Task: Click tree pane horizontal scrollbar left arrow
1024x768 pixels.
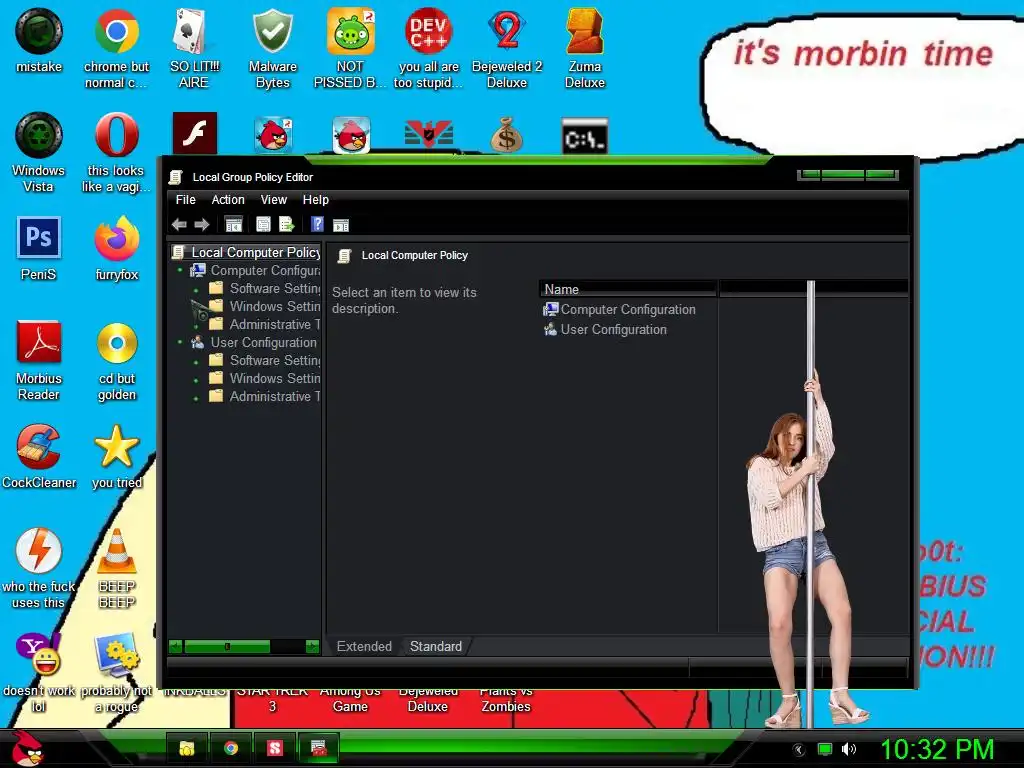Action: click(x=175, y=647)
